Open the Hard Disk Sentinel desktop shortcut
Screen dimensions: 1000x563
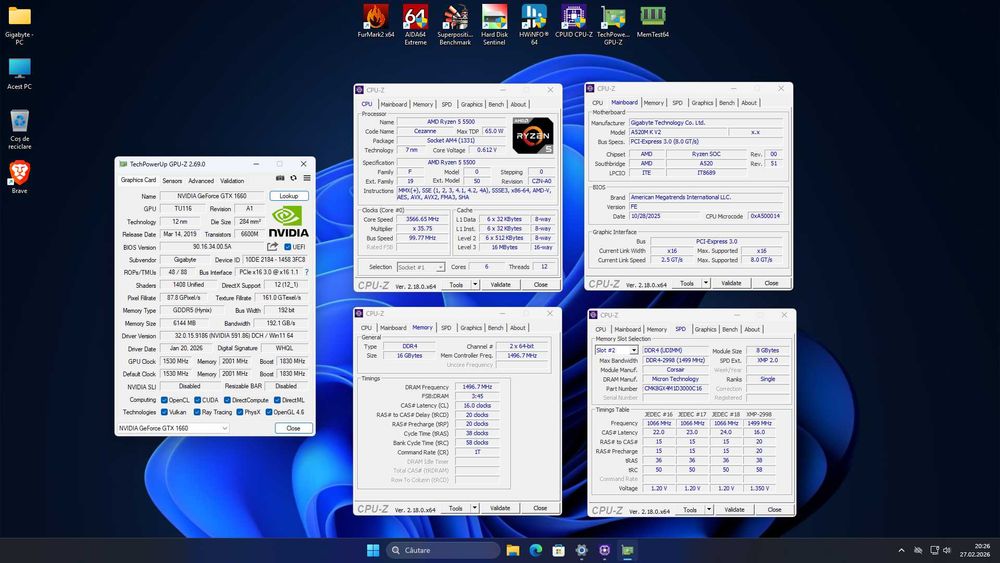tap(494, 24)
